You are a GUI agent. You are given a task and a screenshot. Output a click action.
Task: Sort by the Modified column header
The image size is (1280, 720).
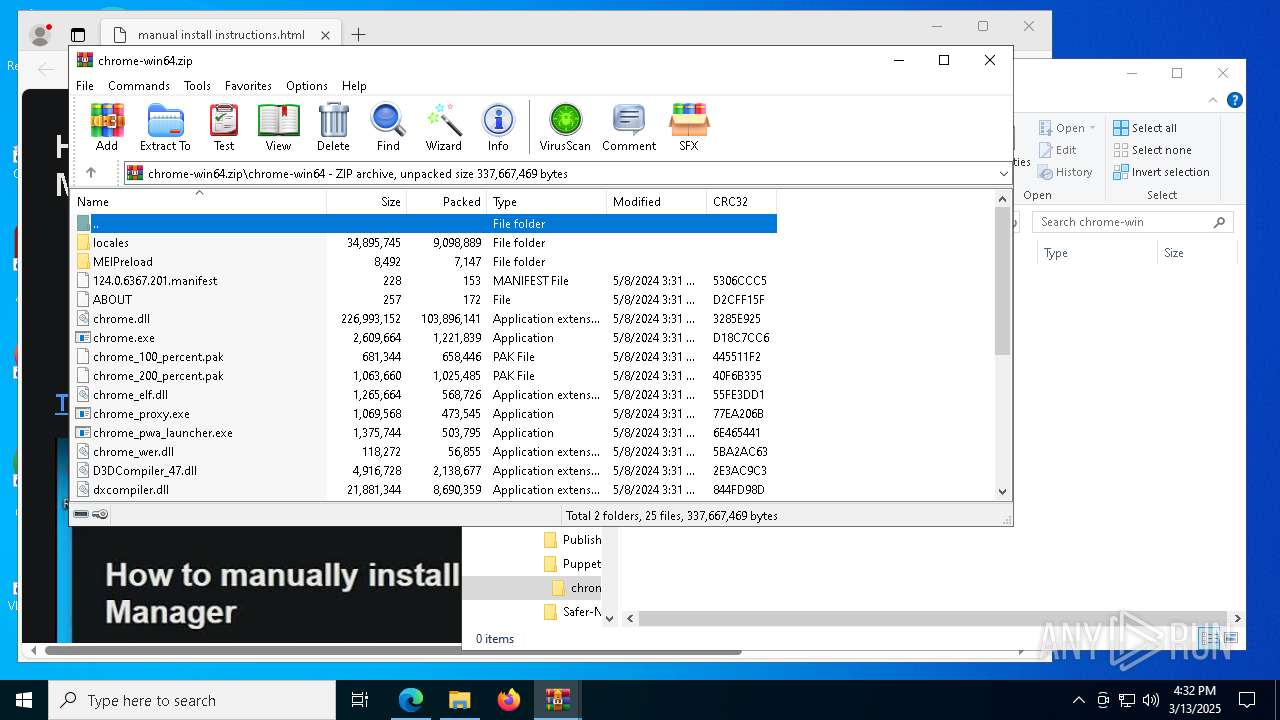pyautogui.click(x=657, y=201)
